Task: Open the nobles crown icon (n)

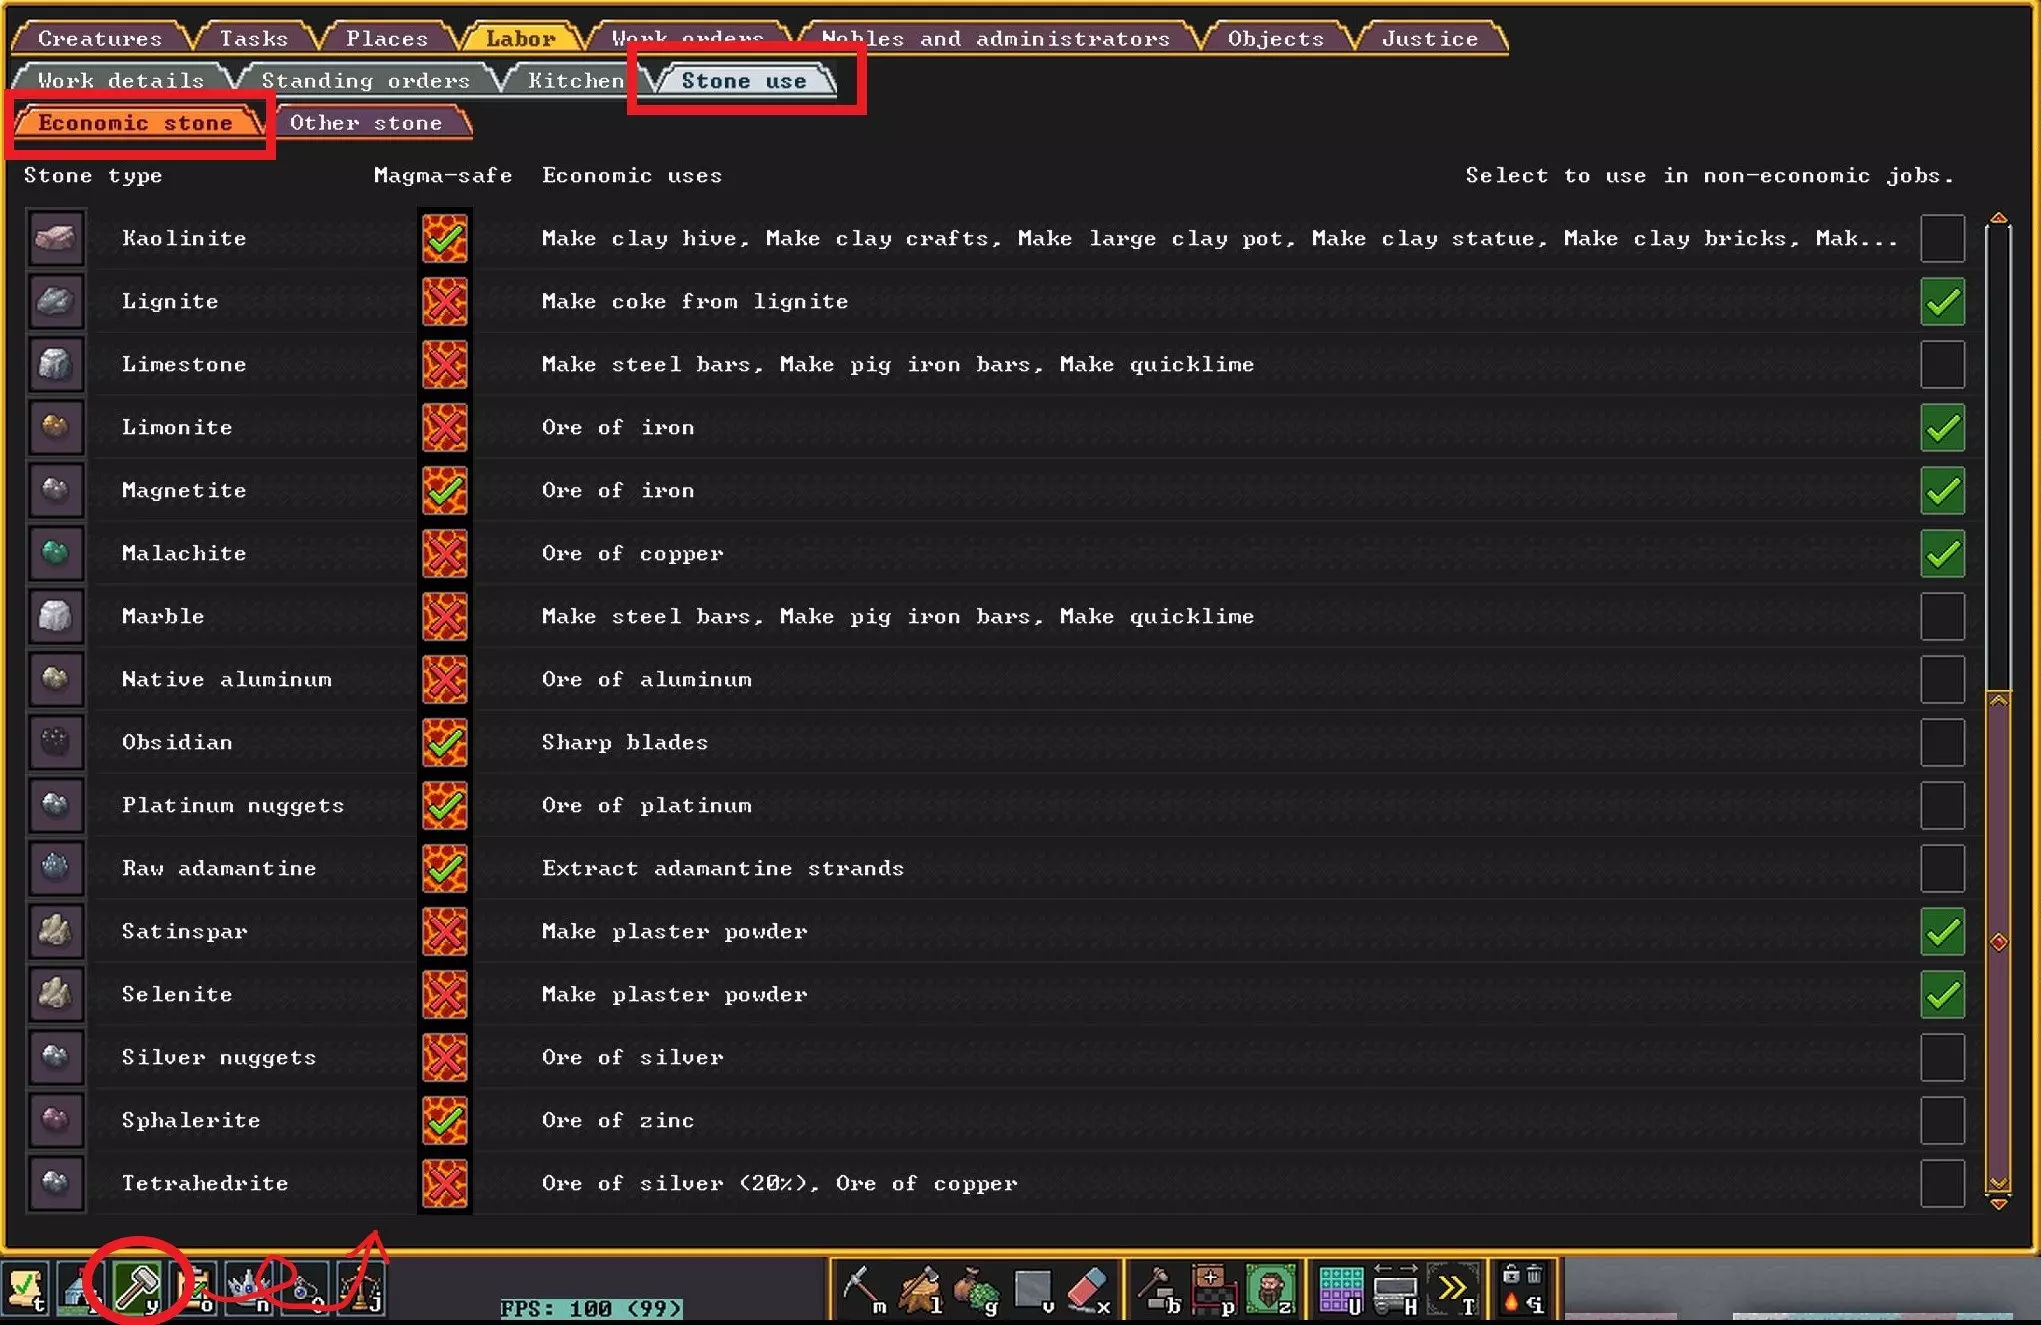Action: [250, 1289]
